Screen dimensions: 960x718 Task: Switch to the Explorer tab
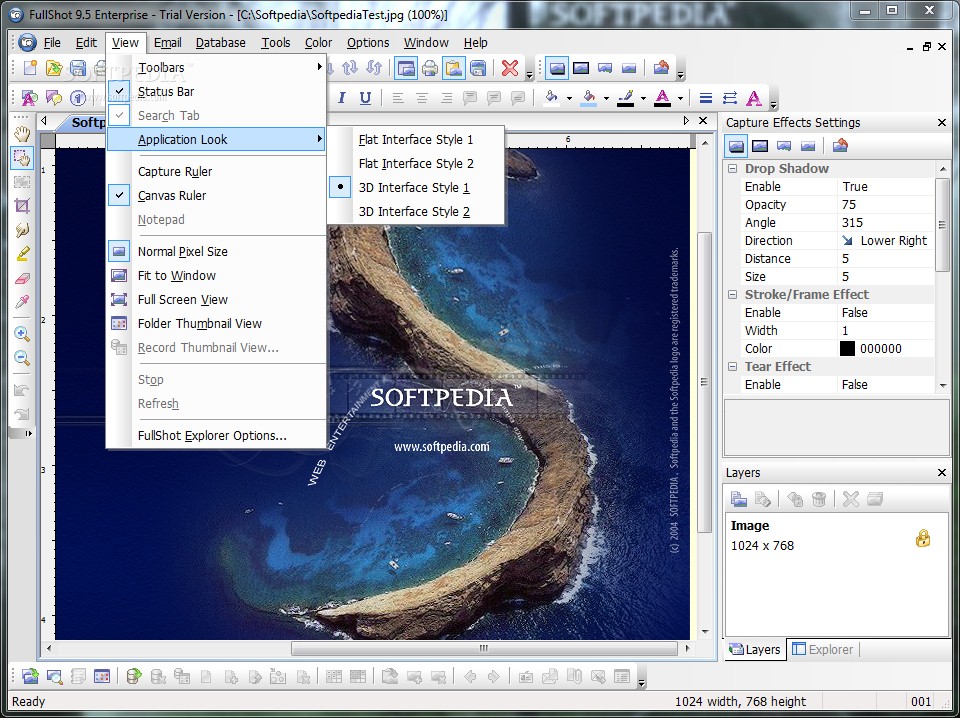(x=822, y=649)
